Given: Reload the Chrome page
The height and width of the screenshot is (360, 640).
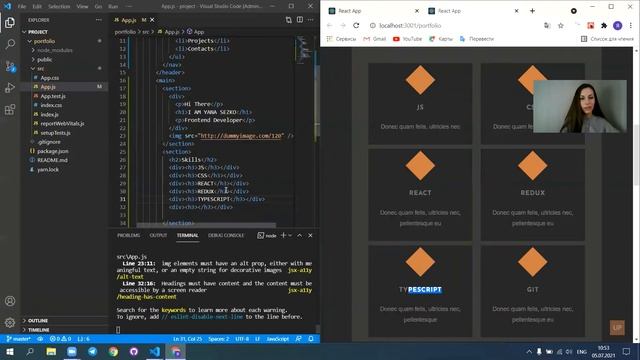Looking at the screenshot, I should (356, 25).
